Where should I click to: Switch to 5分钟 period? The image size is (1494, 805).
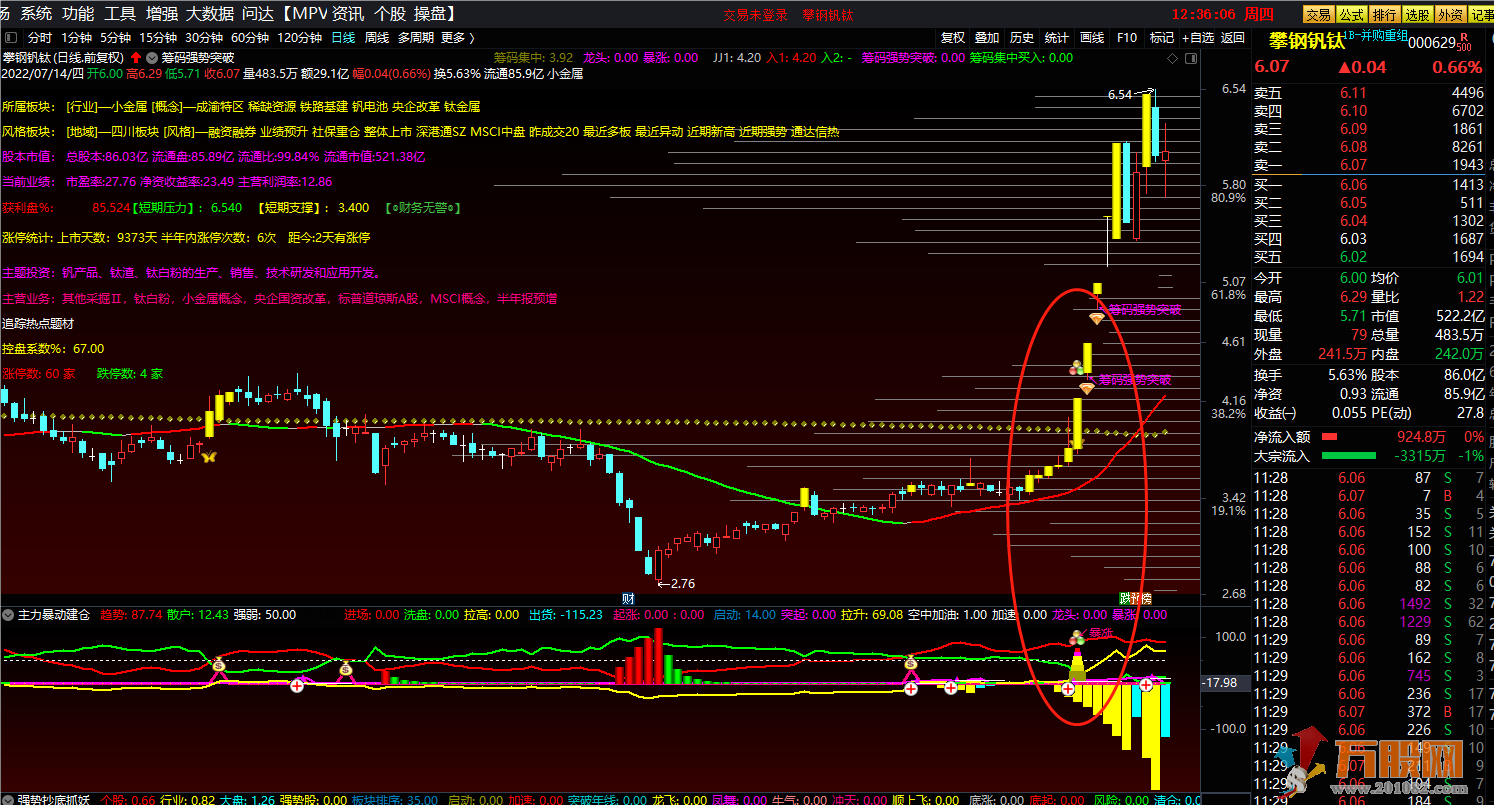116,37
